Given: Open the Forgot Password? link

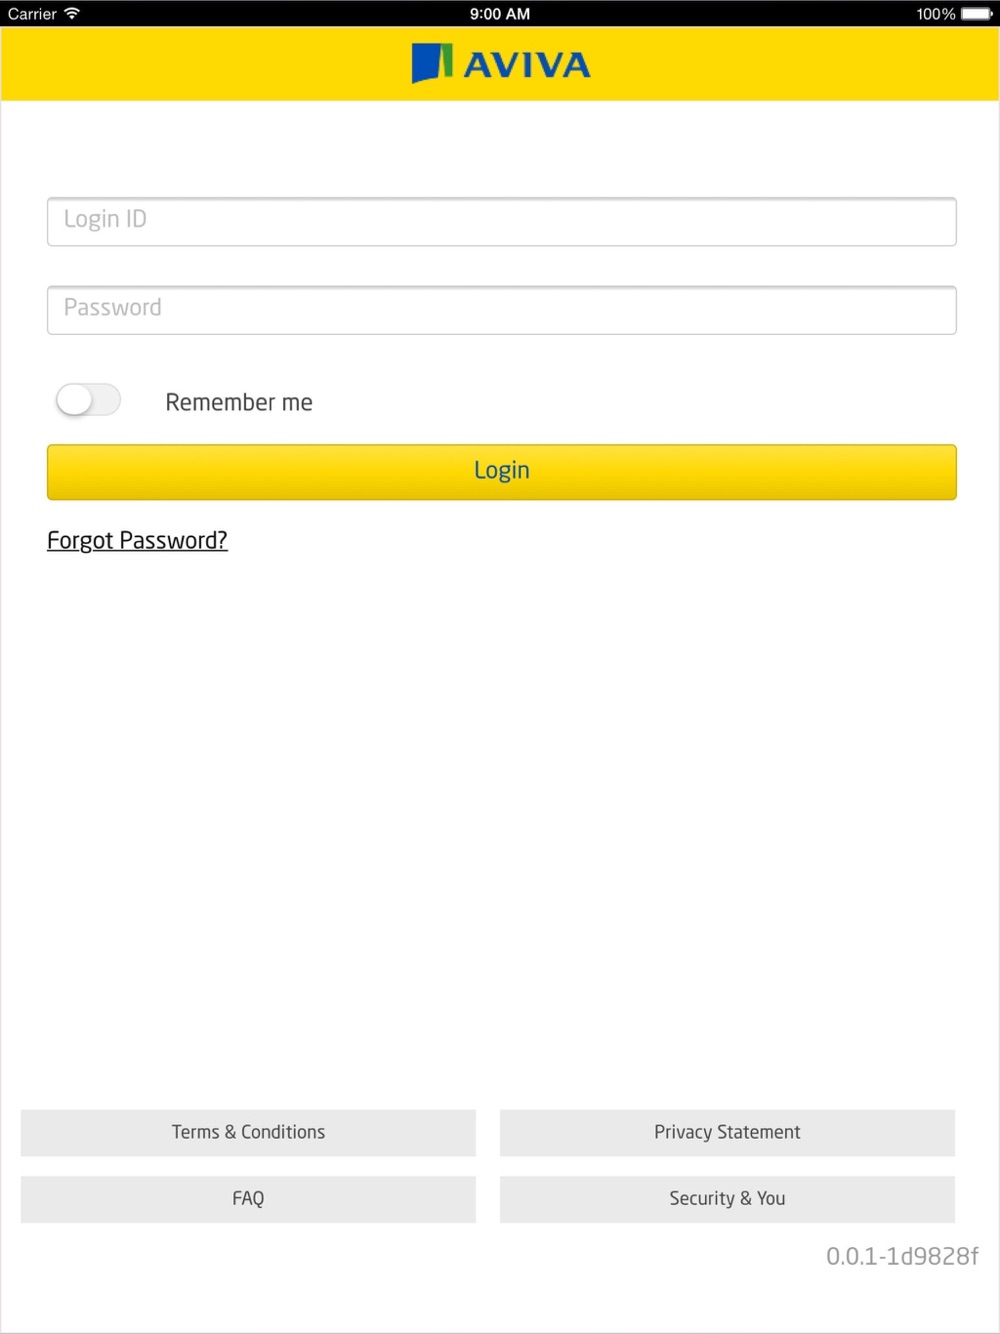Looking at the screenshot, I should (x=137, y=540).
